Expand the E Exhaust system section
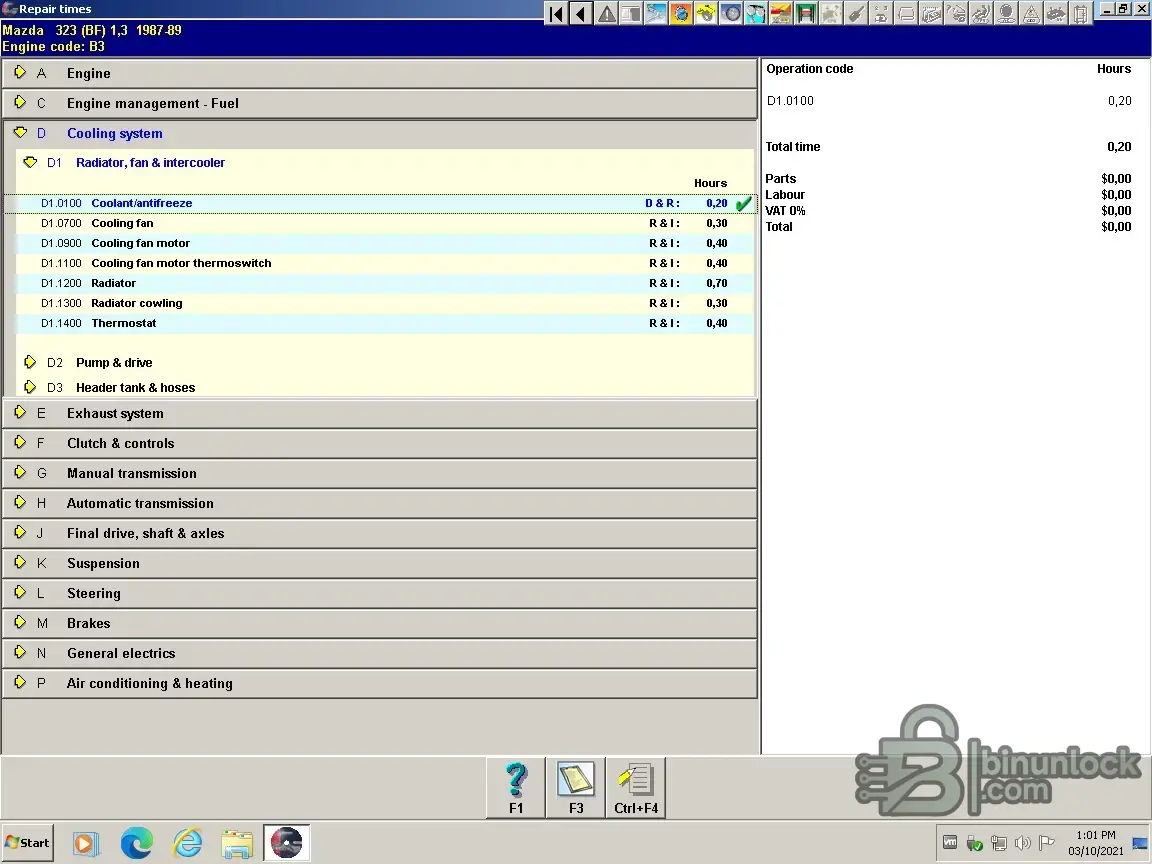 [x=380, y=414]
